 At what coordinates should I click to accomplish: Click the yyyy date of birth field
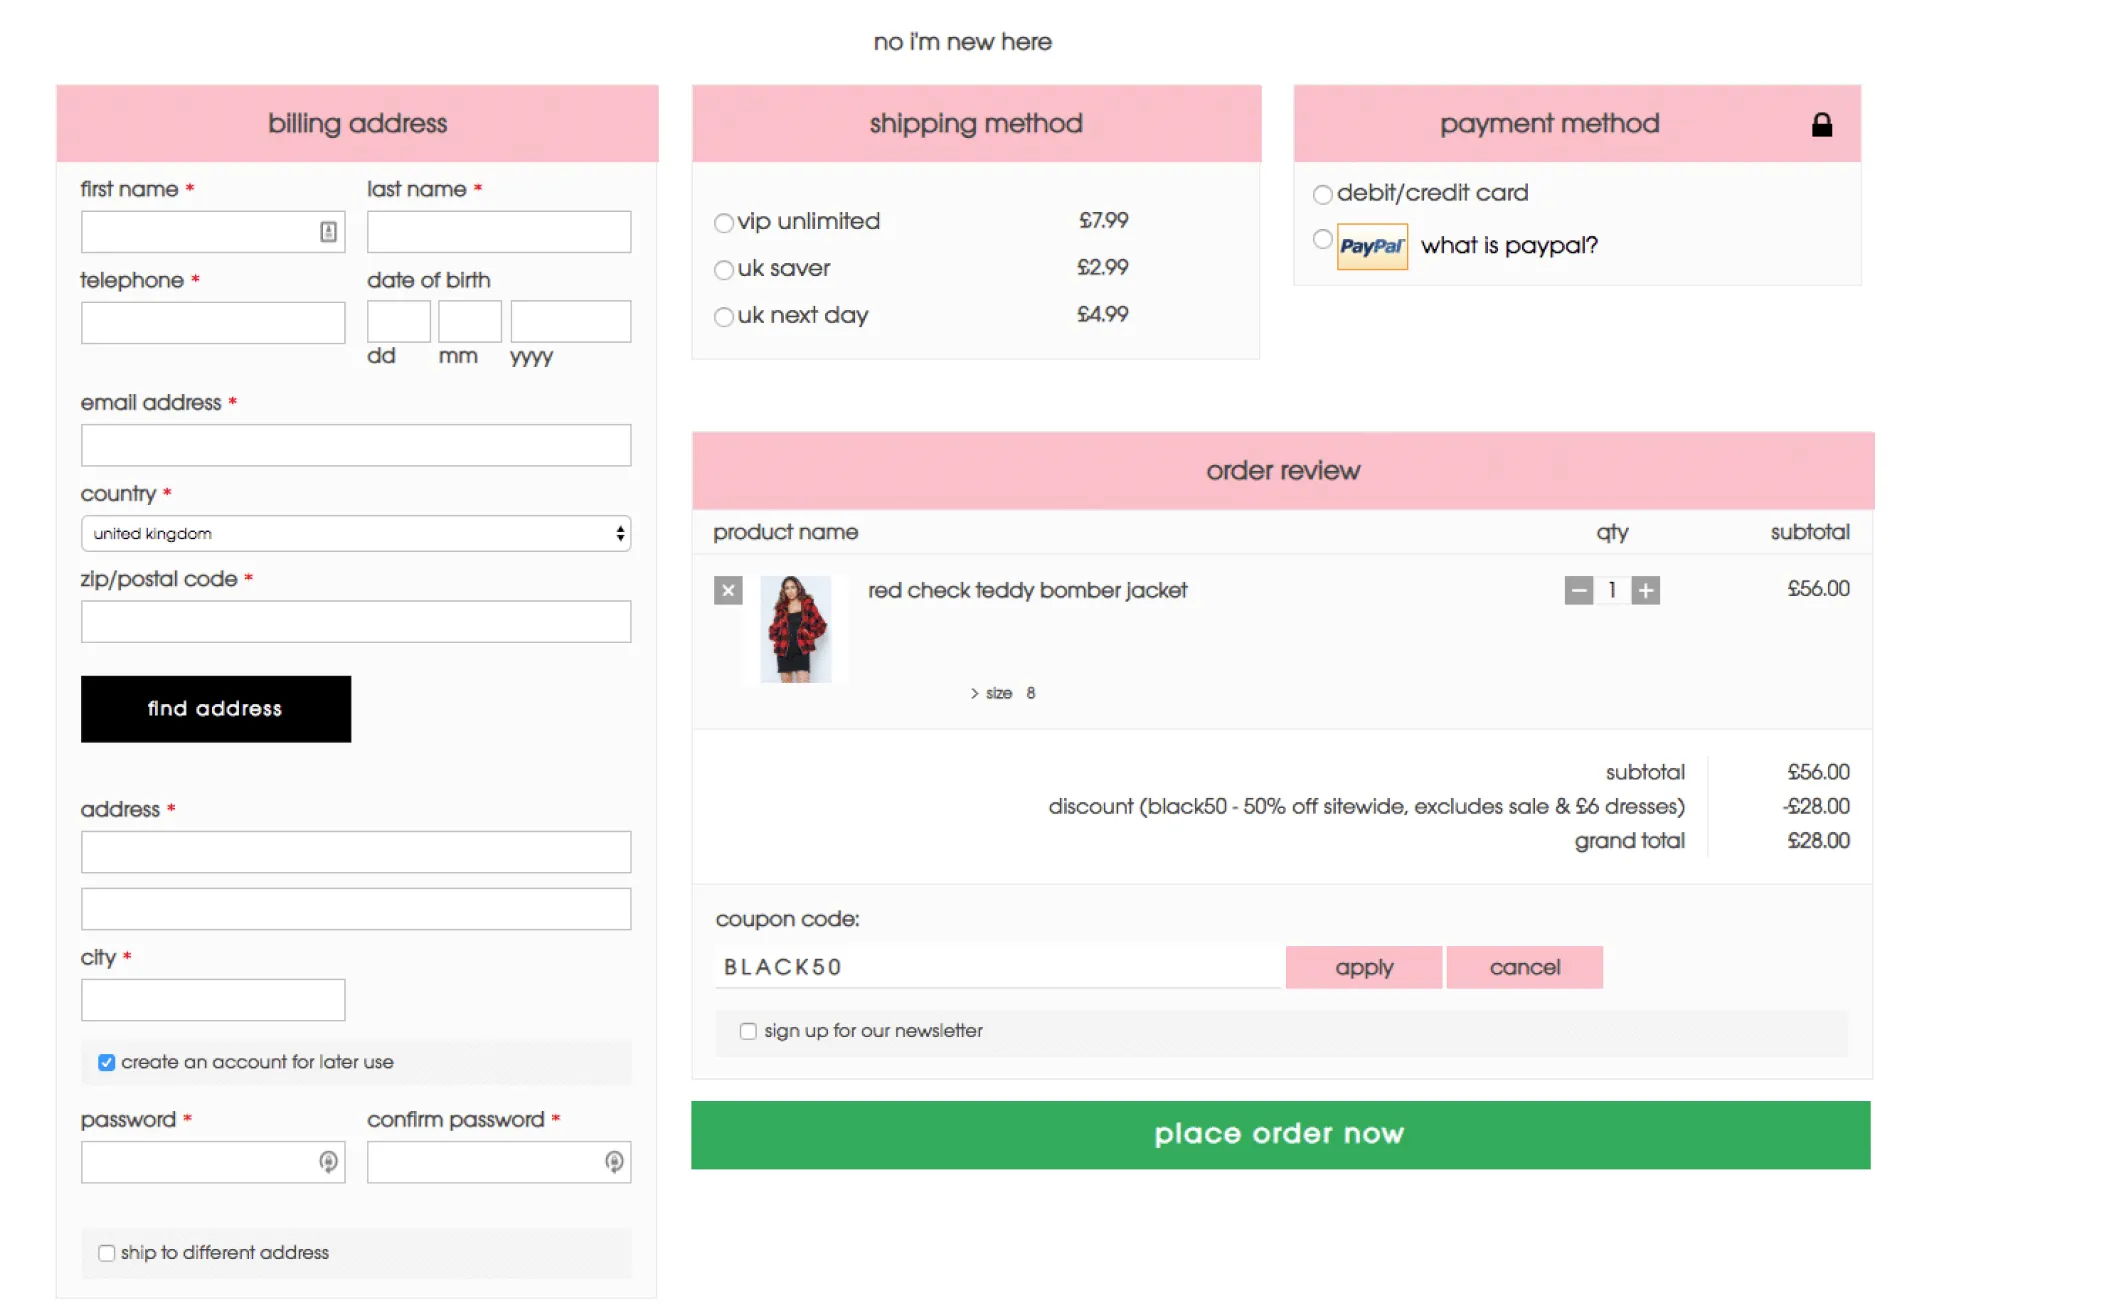coord(571,322)
